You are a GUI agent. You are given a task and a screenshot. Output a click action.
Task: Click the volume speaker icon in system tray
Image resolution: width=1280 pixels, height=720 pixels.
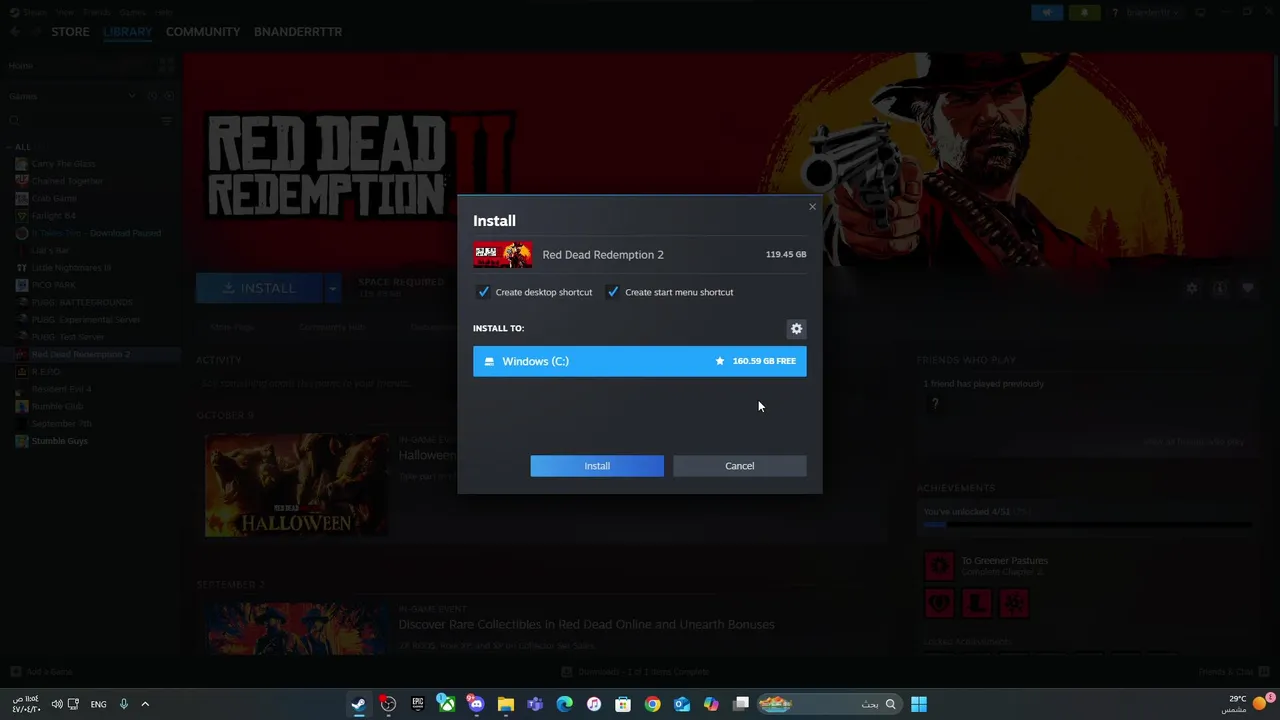pyautogui.click(x=57, y=704)
